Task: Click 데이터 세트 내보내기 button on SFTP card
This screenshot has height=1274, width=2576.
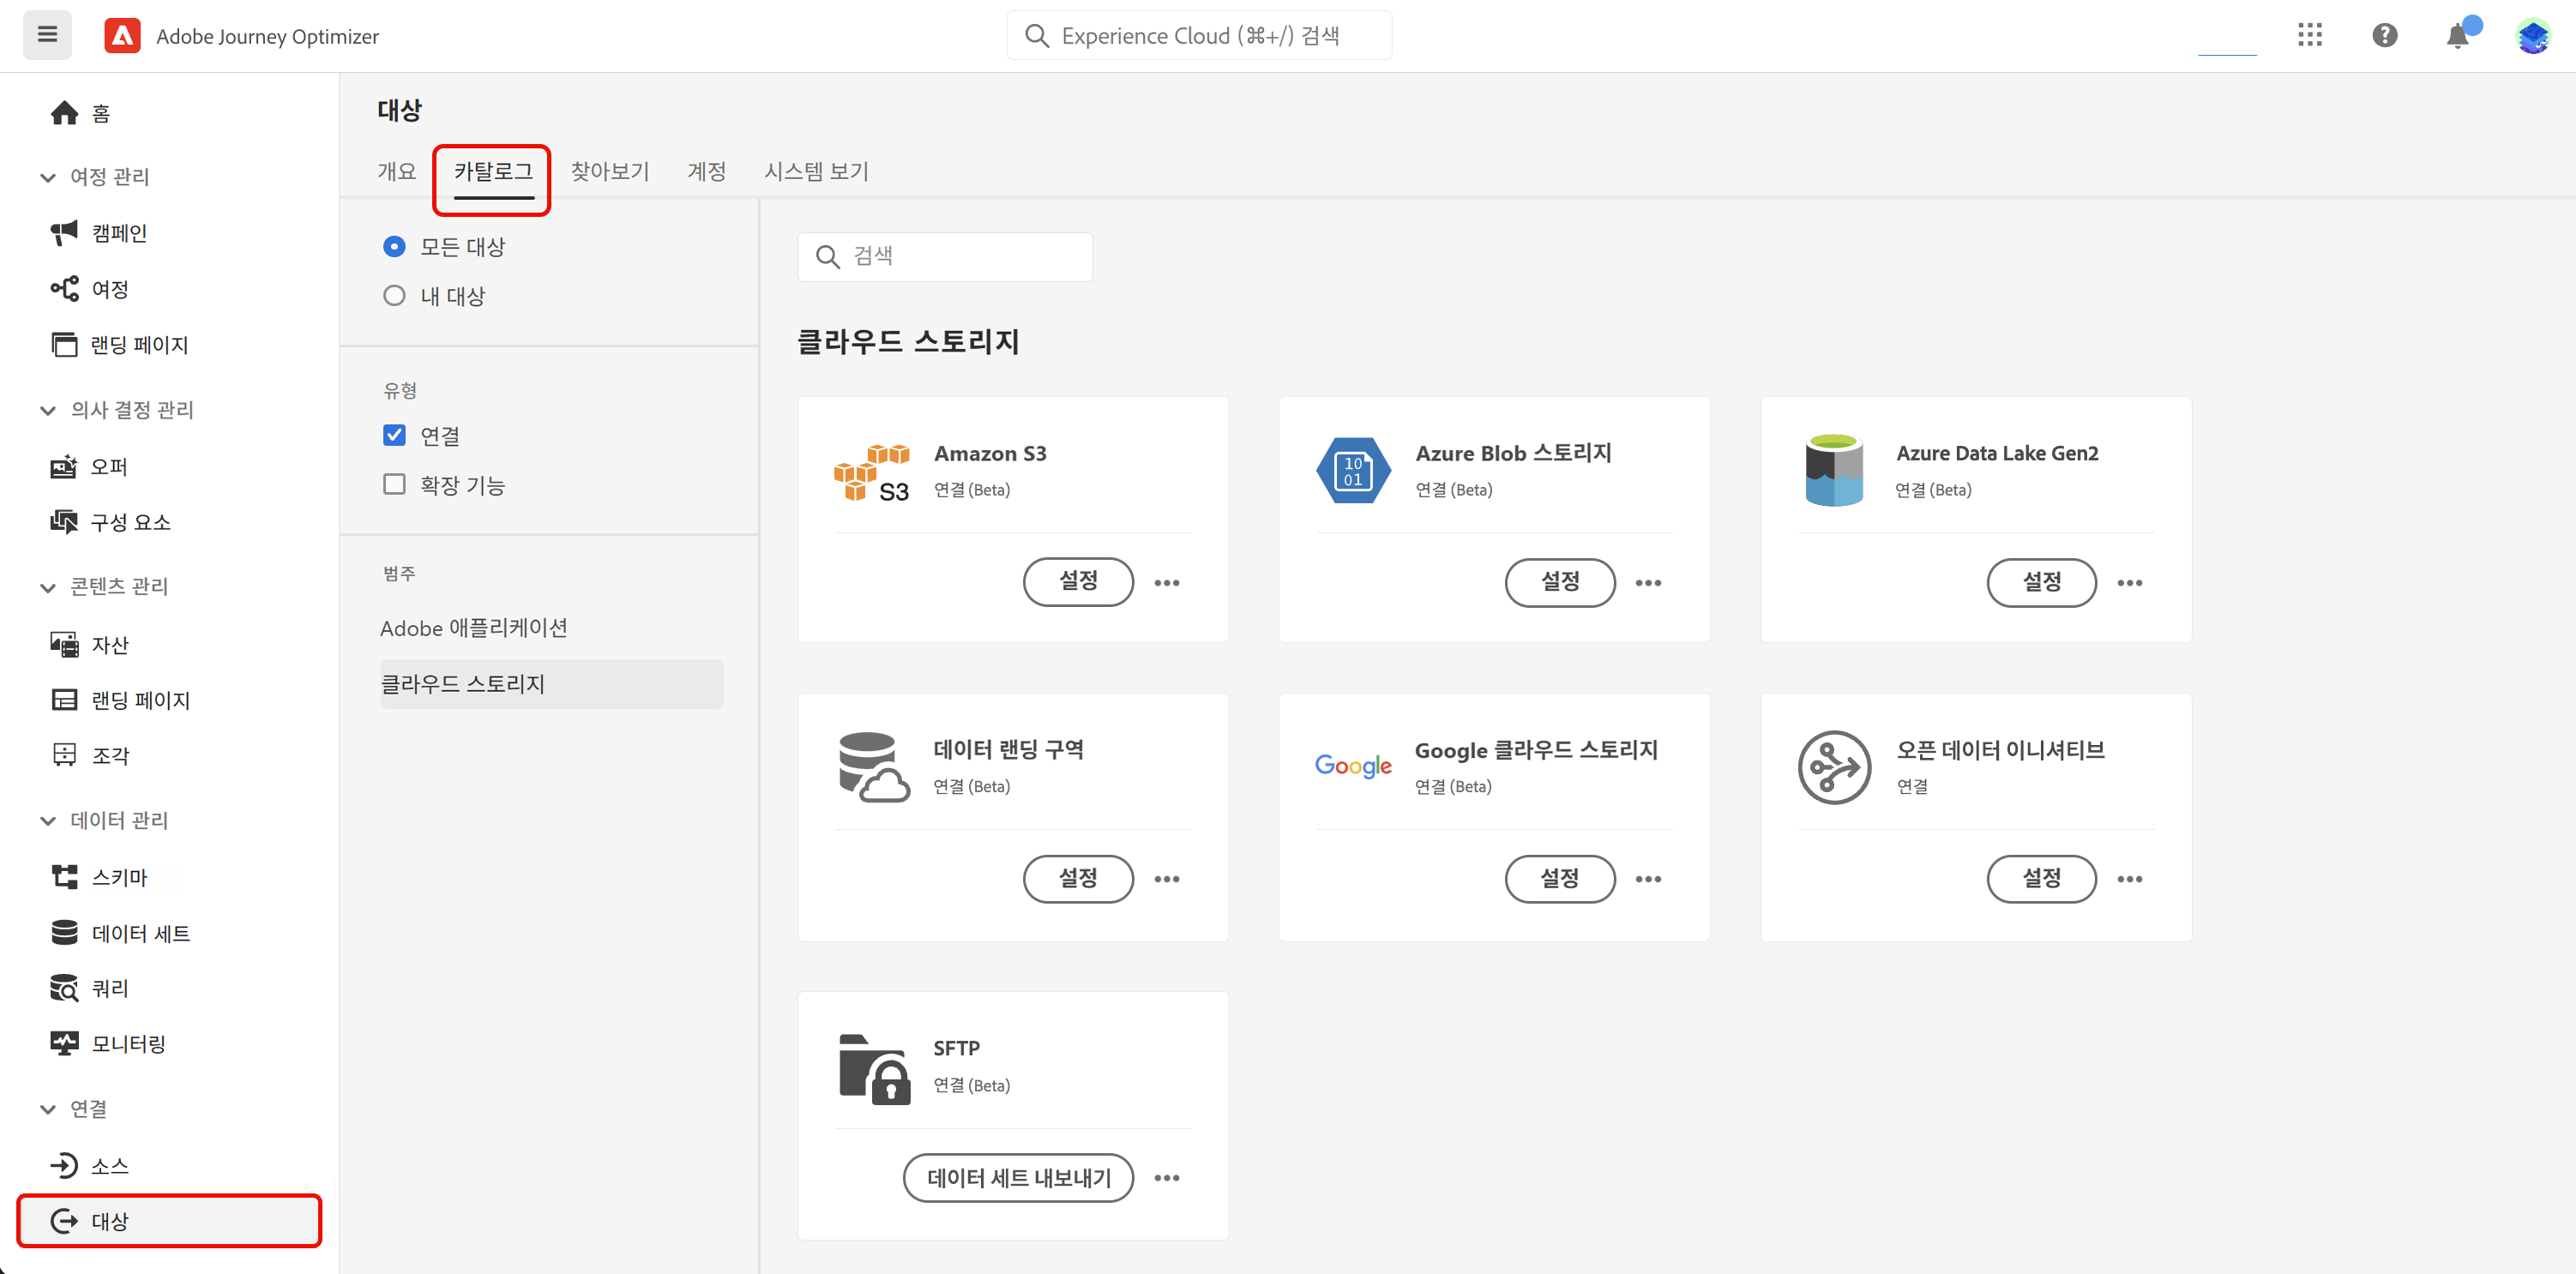Action: (1018, 1177)
